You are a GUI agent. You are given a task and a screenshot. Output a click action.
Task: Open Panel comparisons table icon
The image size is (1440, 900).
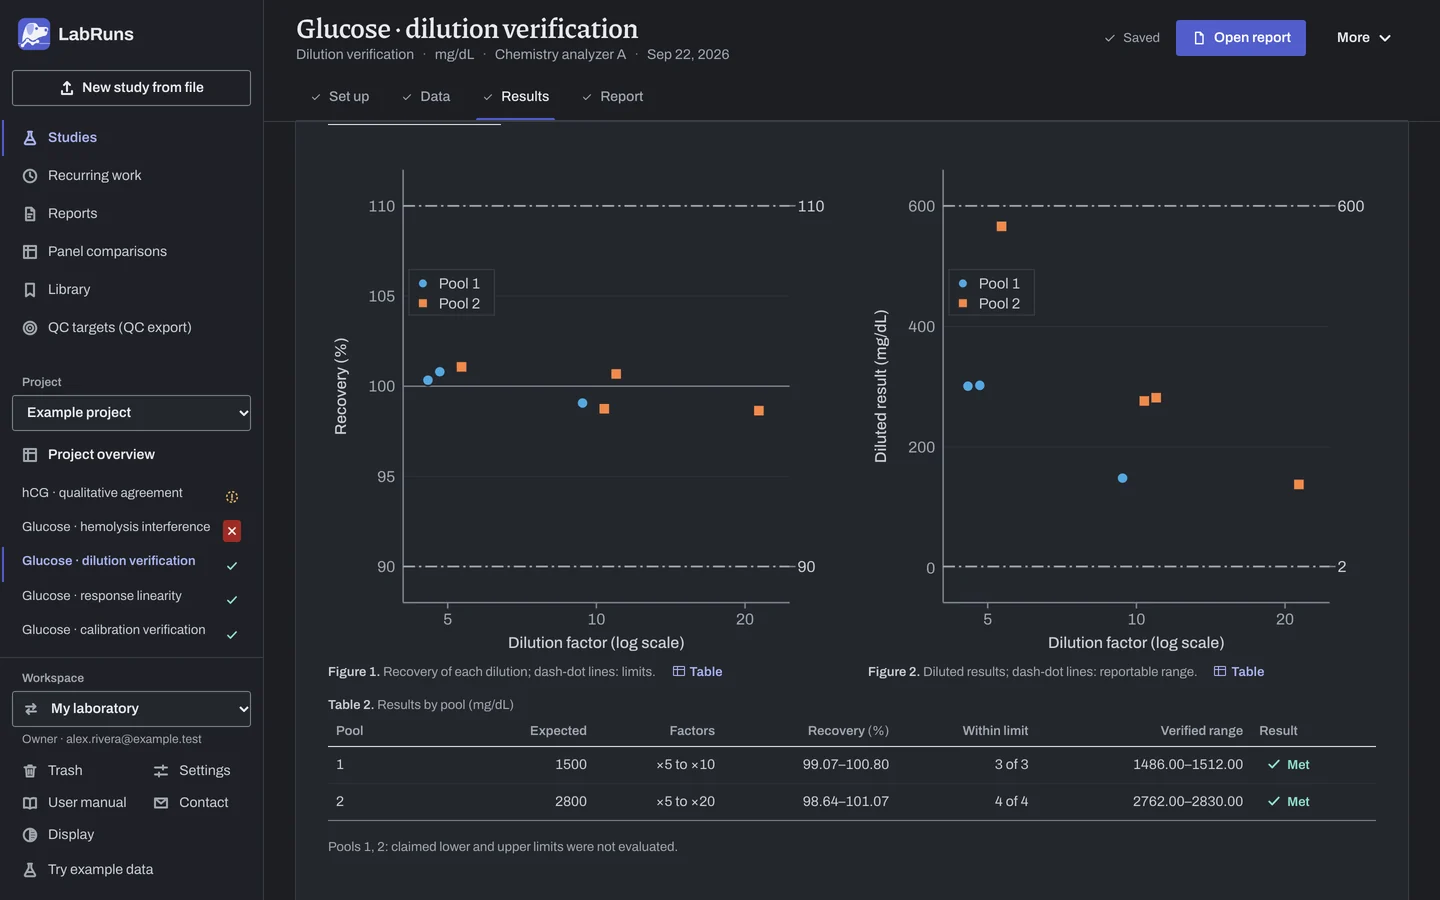30,252
